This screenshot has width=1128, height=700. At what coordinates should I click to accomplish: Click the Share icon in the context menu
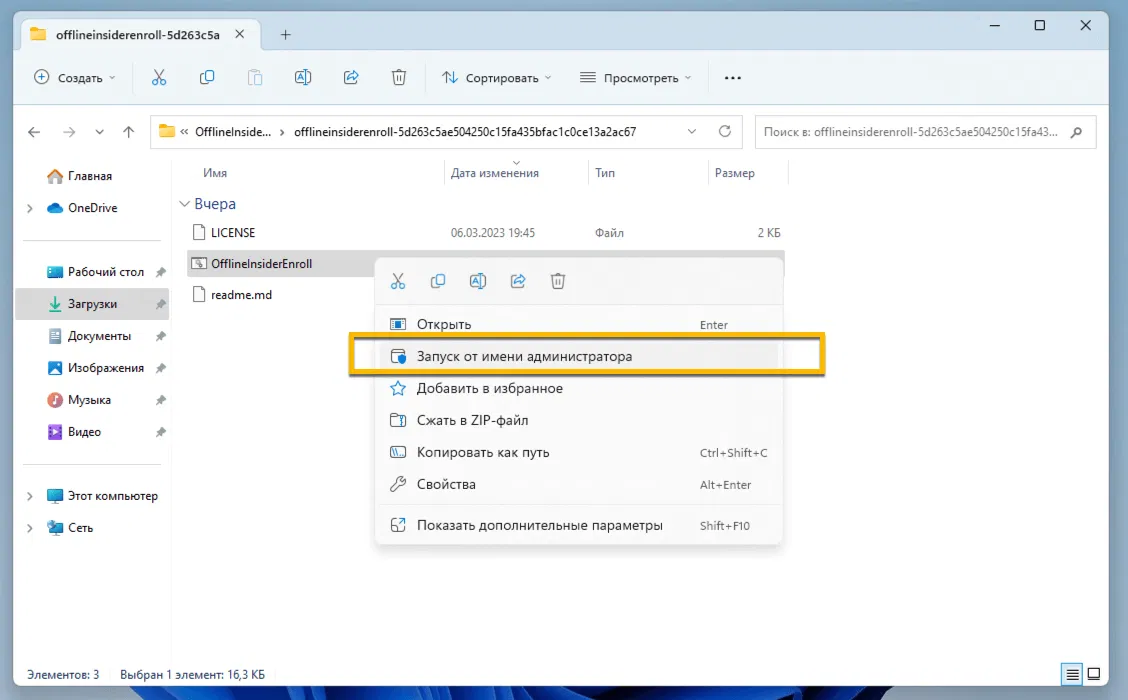coord(518,281)
